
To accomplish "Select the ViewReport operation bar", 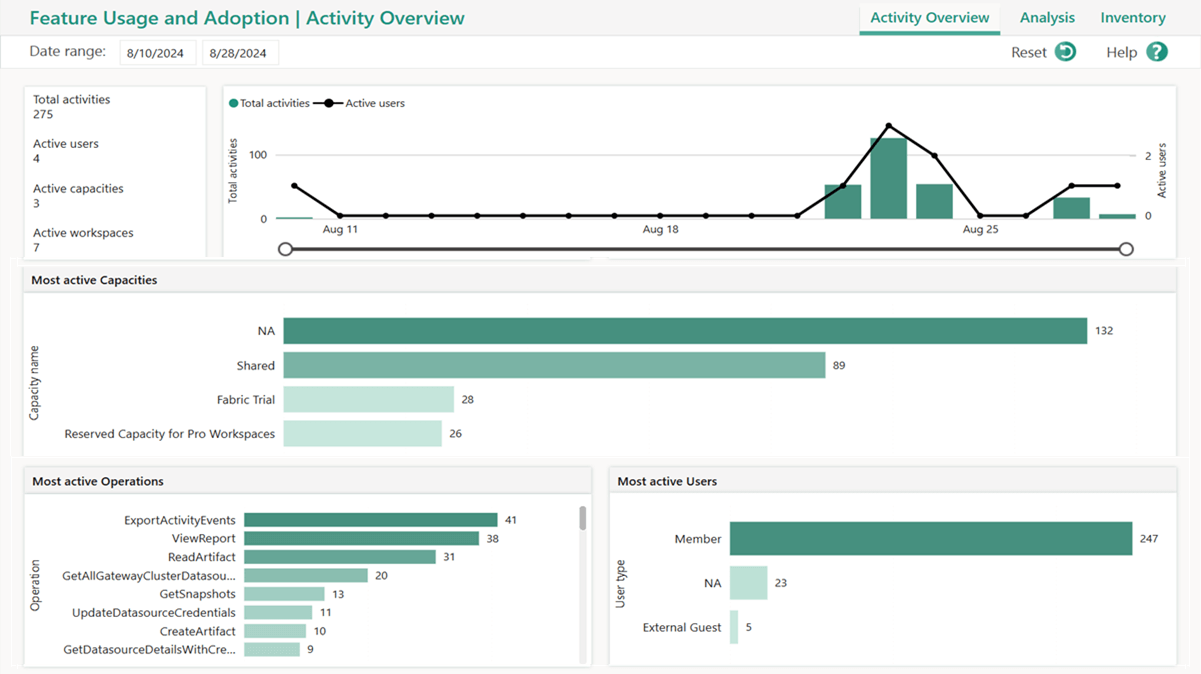I will click(360, 538).
